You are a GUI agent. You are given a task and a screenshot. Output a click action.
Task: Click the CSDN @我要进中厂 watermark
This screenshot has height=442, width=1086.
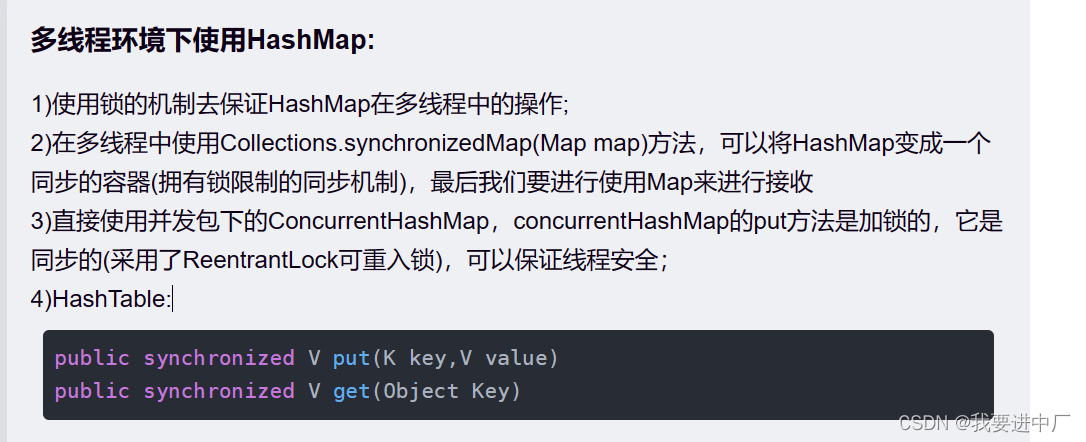pyautogui.click(x=985, y=422)
